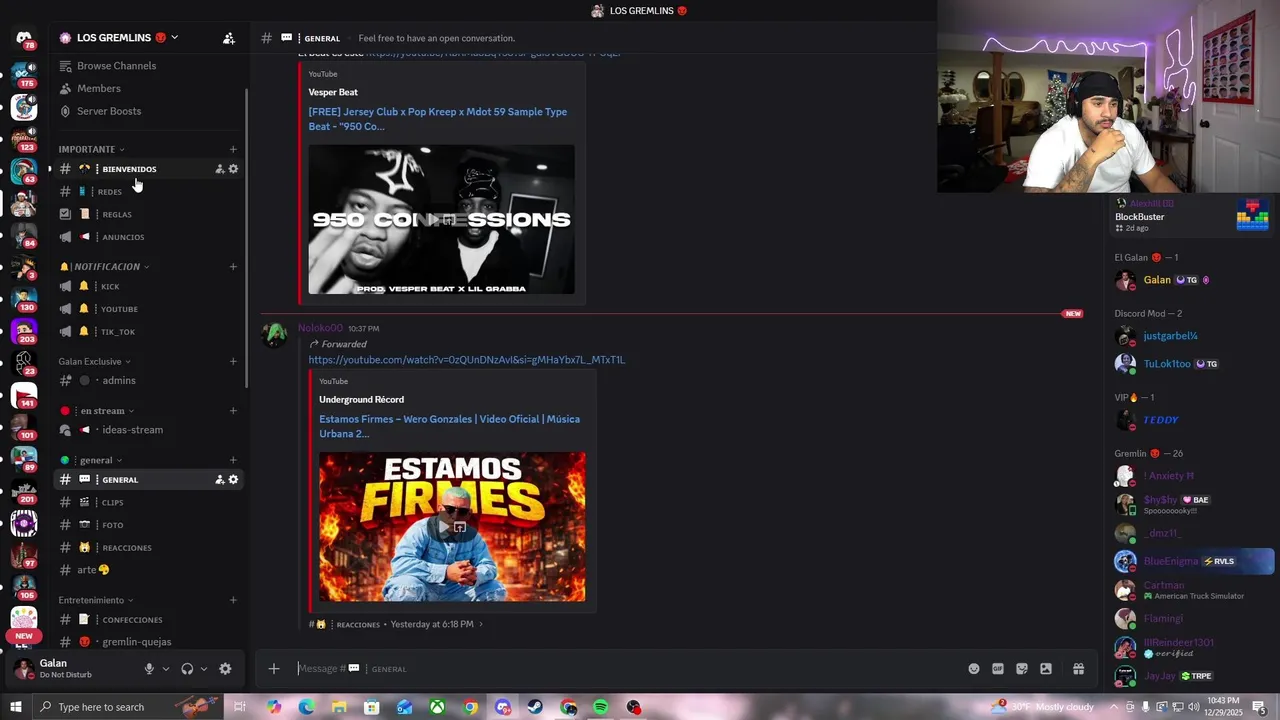Image resolution: width=1280 pixels, height=720 pixels.
Task: Open Members page
Action: (148, 89)
